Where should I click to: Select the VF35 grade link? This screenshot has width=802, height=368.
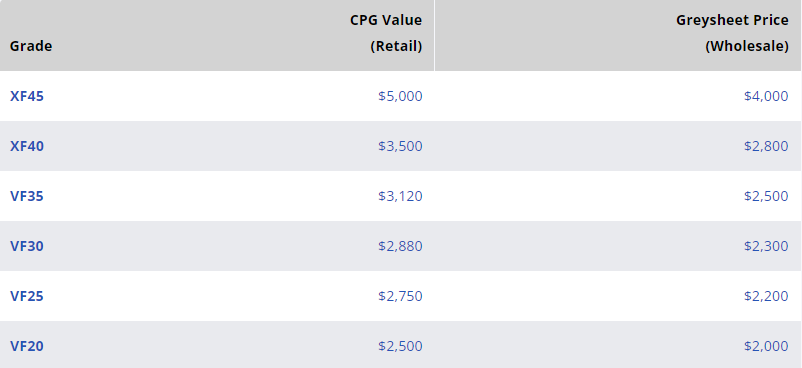pyautogui.click(x=27, y=196)
